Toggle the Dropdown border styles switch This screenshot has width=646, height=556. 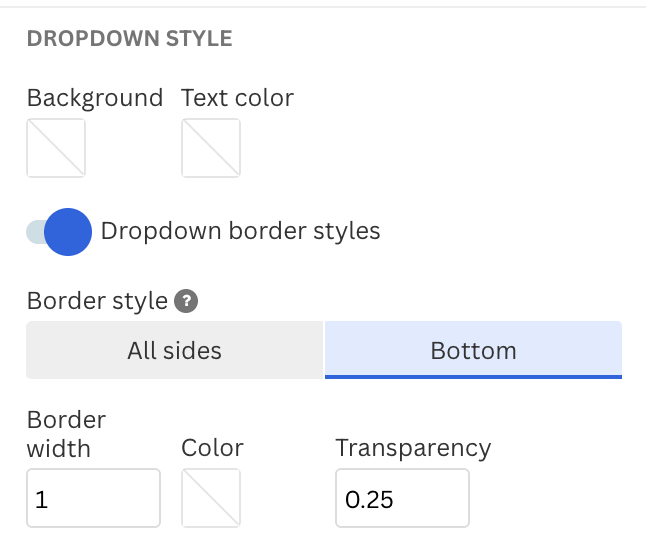(59, 232)
